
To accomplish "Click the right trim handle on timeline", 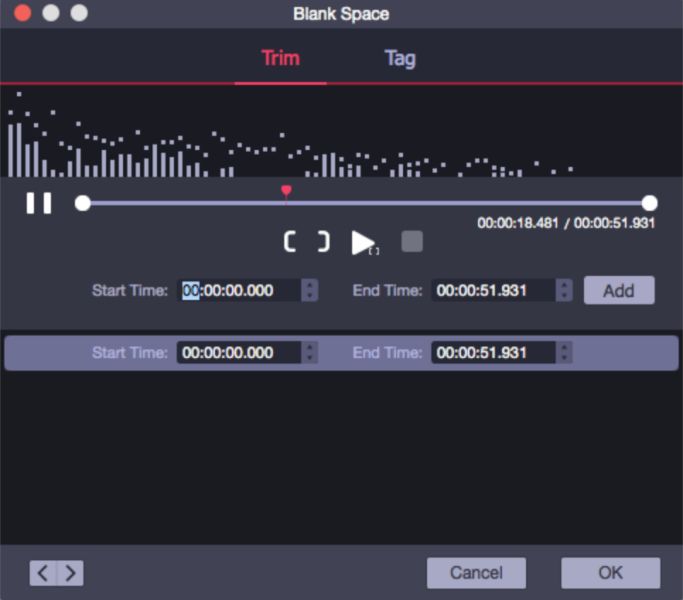I will coord(649,203).
